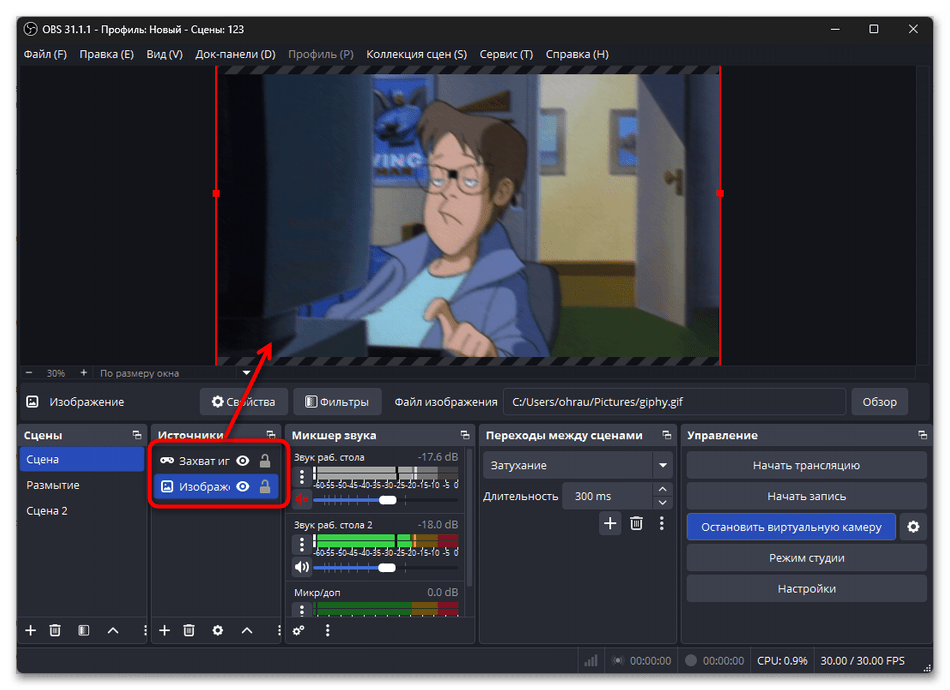Add a new source with plus icon
This screenshot has width=950, height=690.
tap(164, 631)
